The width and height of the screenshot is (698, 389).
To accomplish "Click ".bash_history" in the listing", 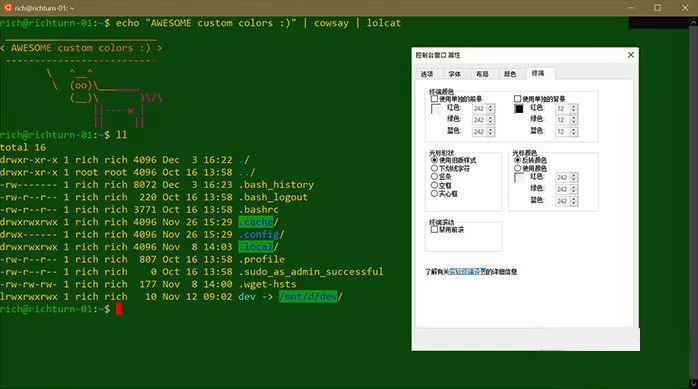I will coord(276,184).
